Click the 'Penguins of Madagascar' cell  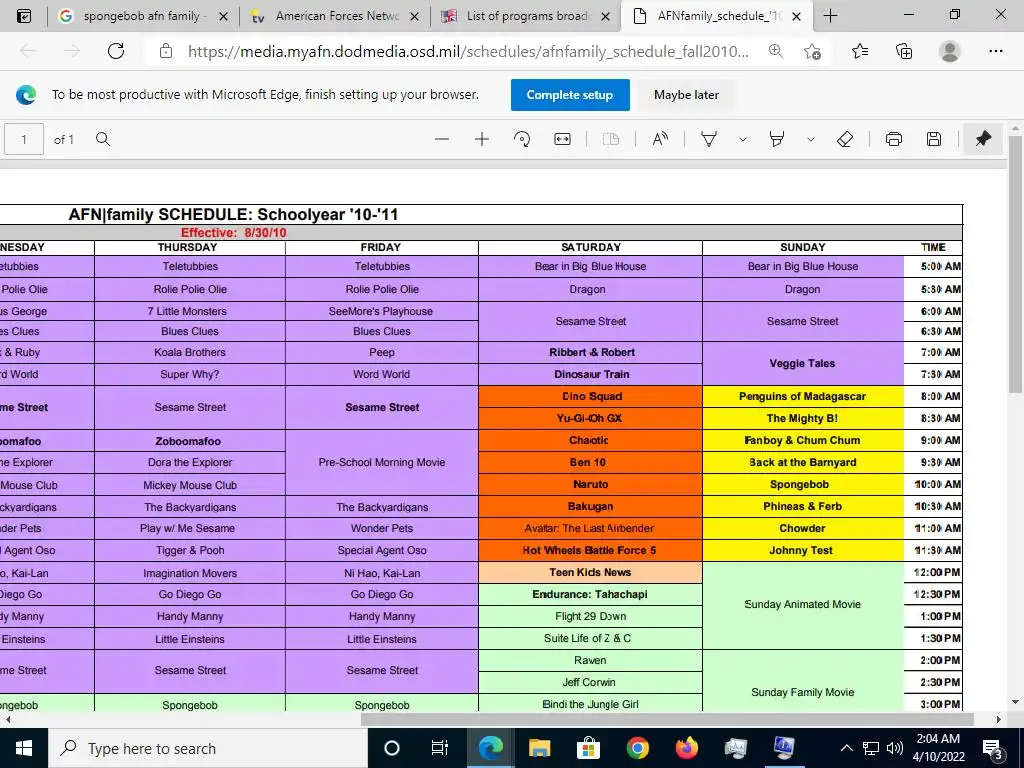[x=803, y=396]
